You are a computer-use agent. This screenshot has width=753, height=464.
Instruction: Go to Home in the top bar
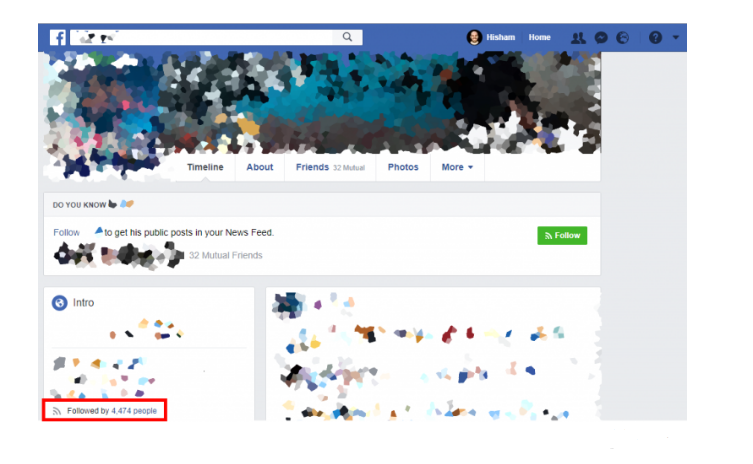[x=539, y=37]
